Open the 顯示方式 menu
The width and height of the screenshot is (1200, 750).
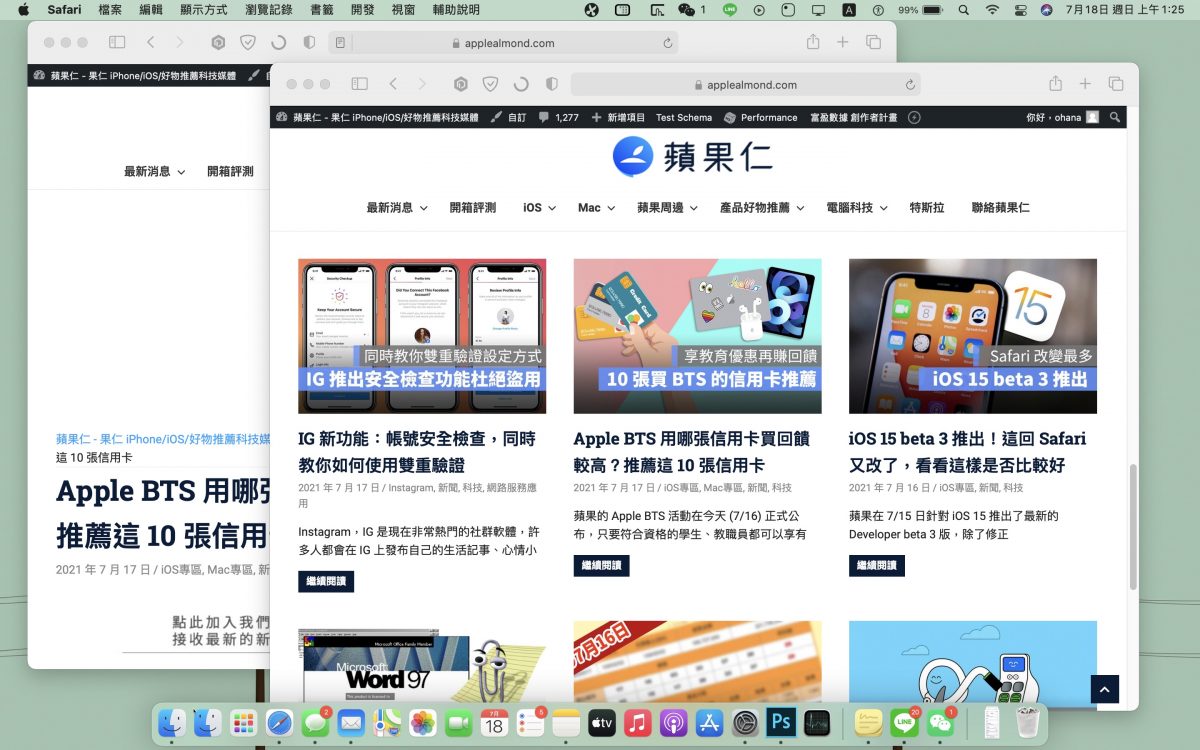click(x=203, y=10)
